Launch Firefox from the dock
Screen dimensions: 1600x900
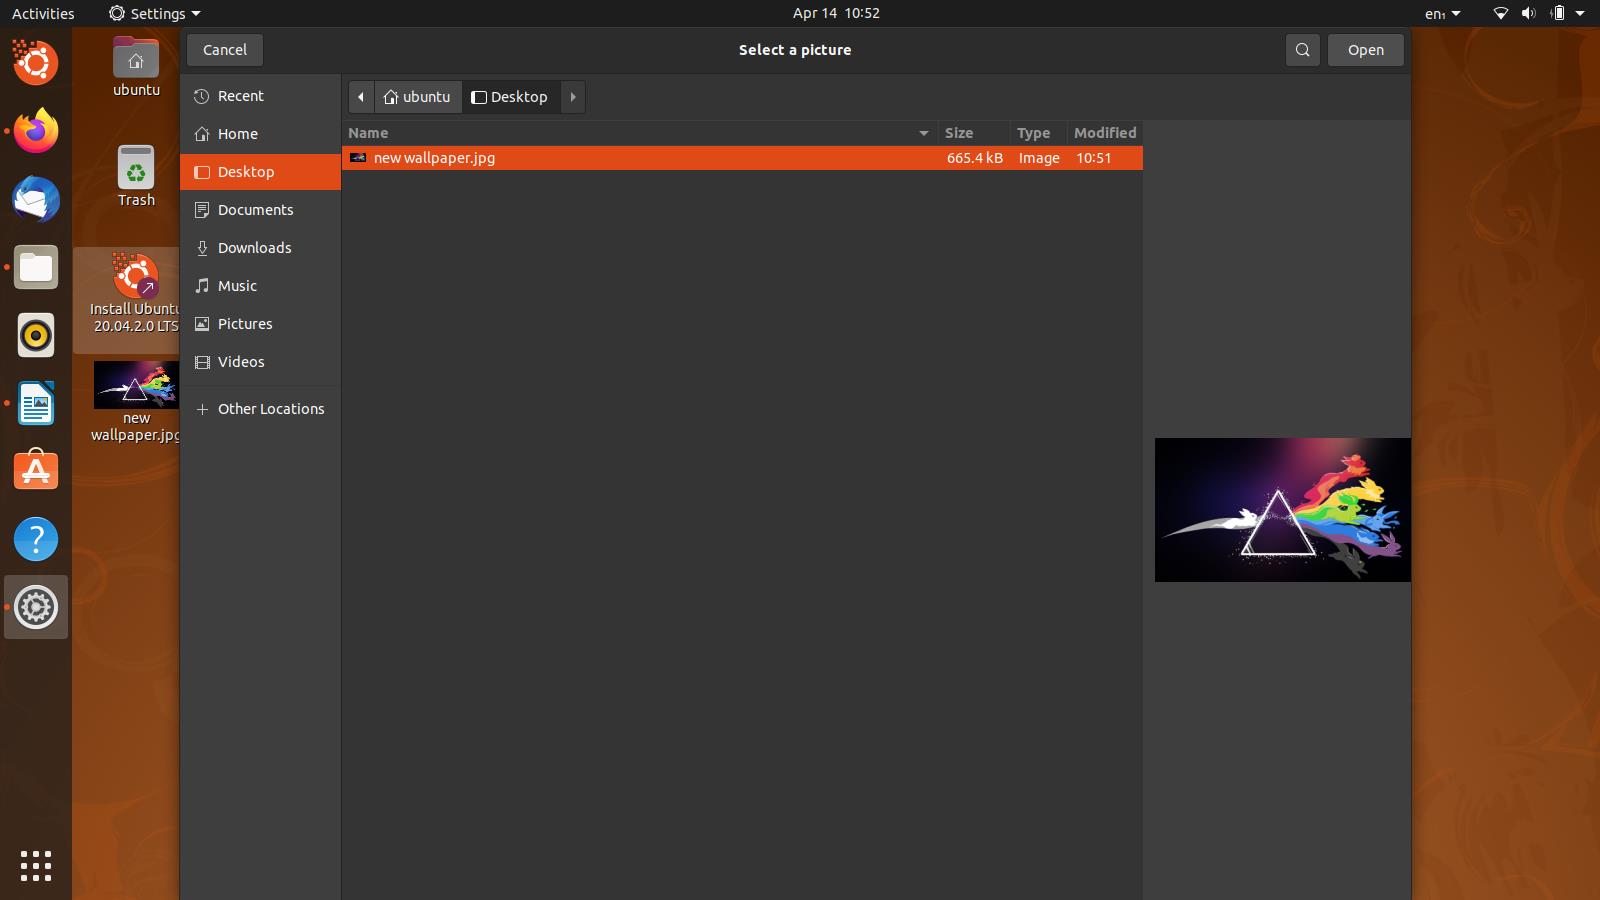click(36, 131)
